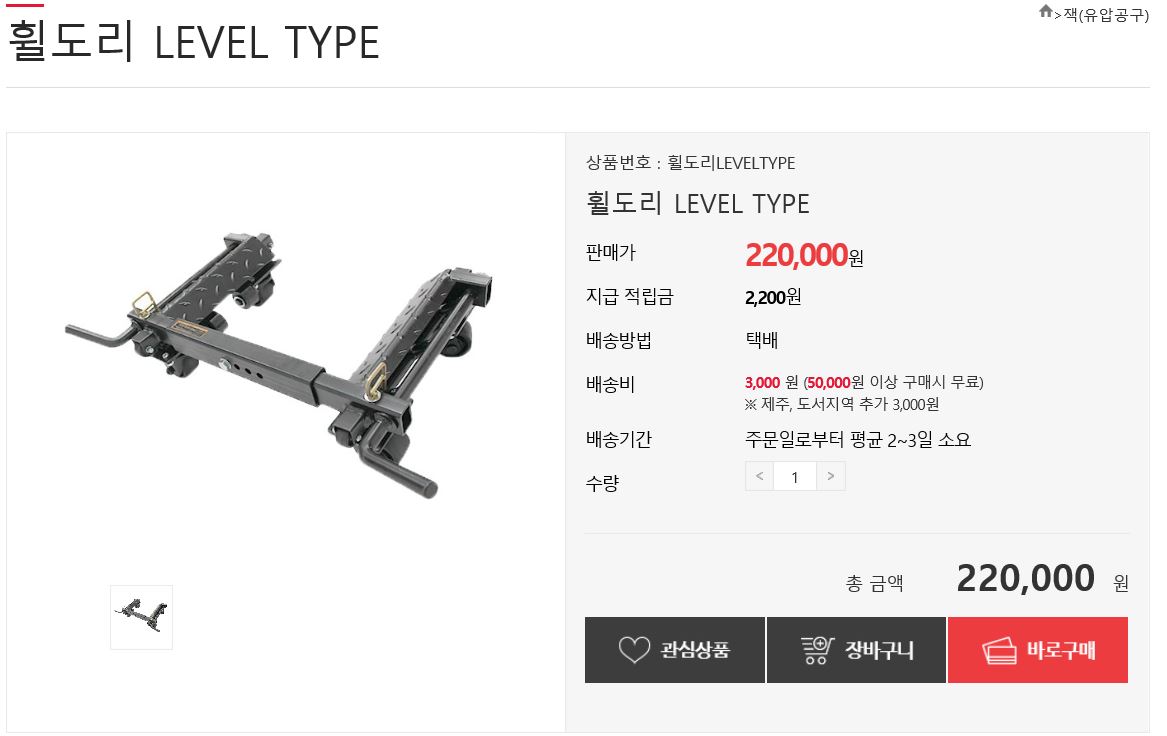Click the cart icon on 장바구니
1167x736 pixels.
point(816,650)
